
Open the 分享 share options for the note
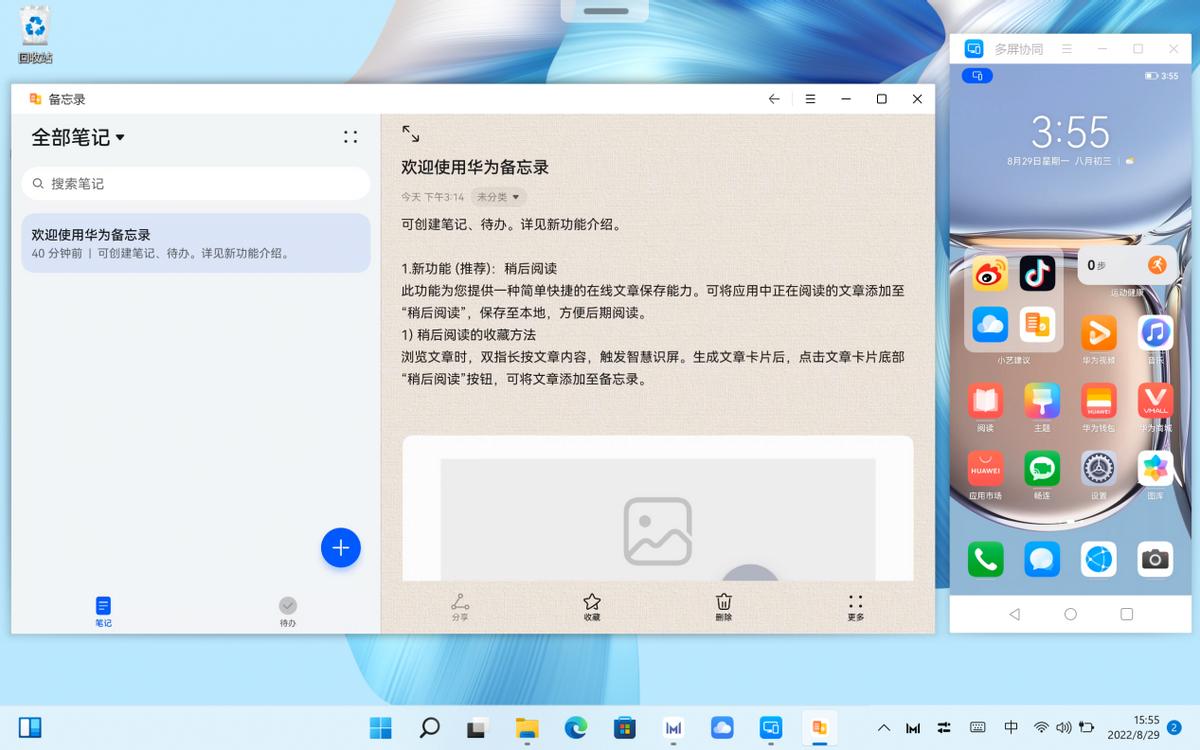(x=460, y=608)
